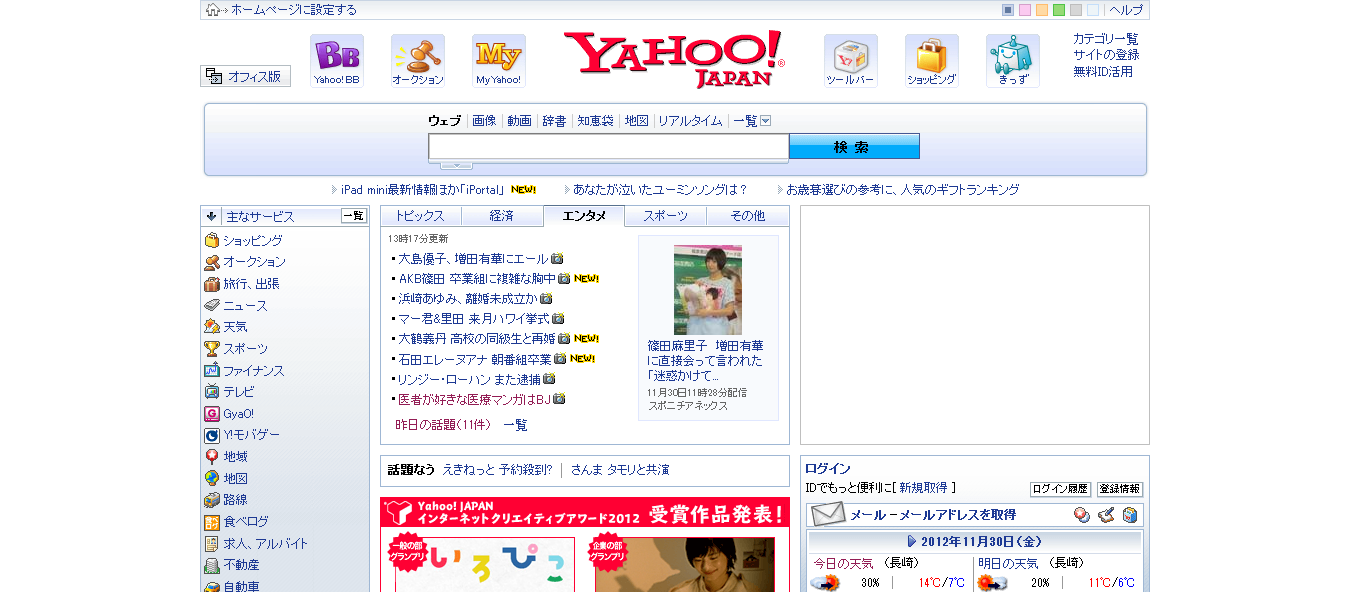The width and height of the screenshot is (1349, 592).
Task: Click the Yahoo! JAPAN logo
Action: (x=674, y=59)
